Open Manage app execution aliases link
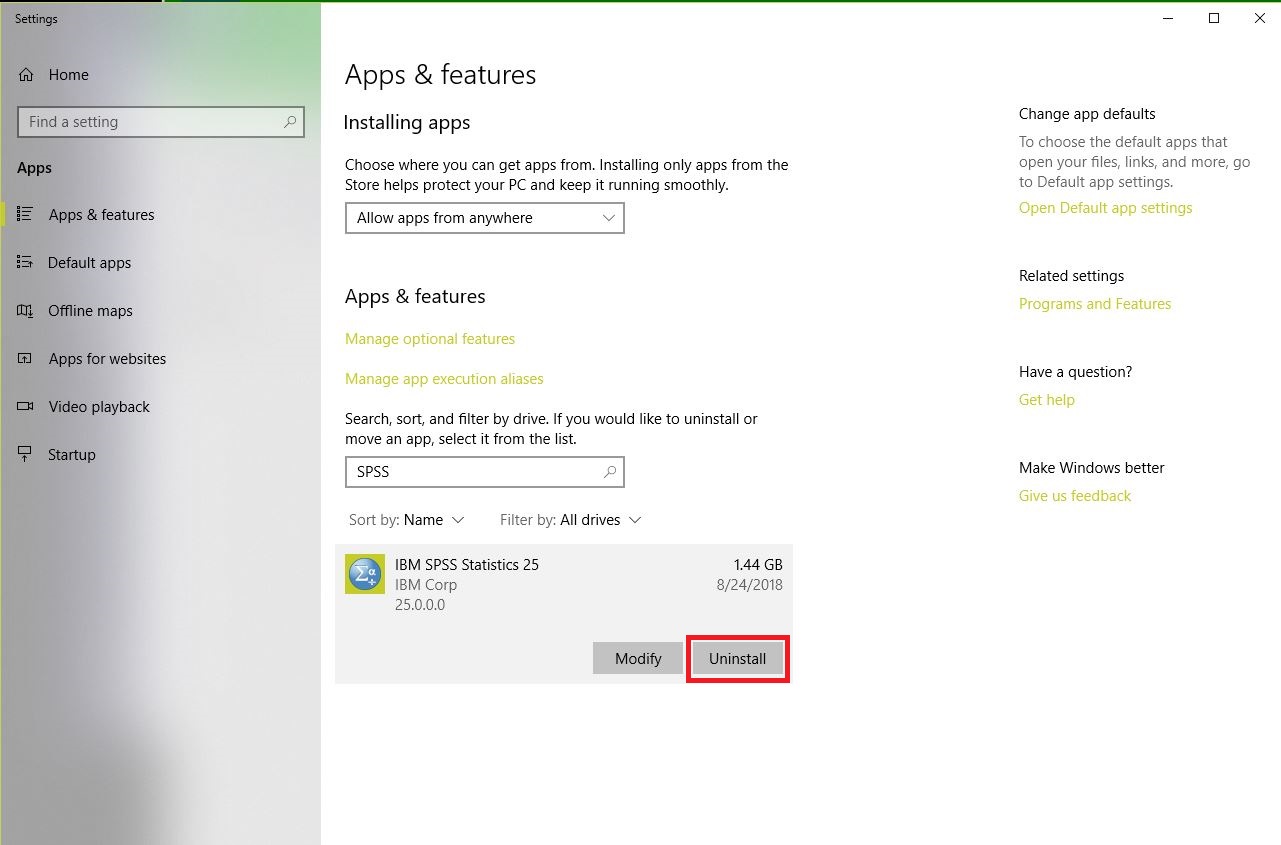Screen dimensions: 1281x845 (444, 379)
